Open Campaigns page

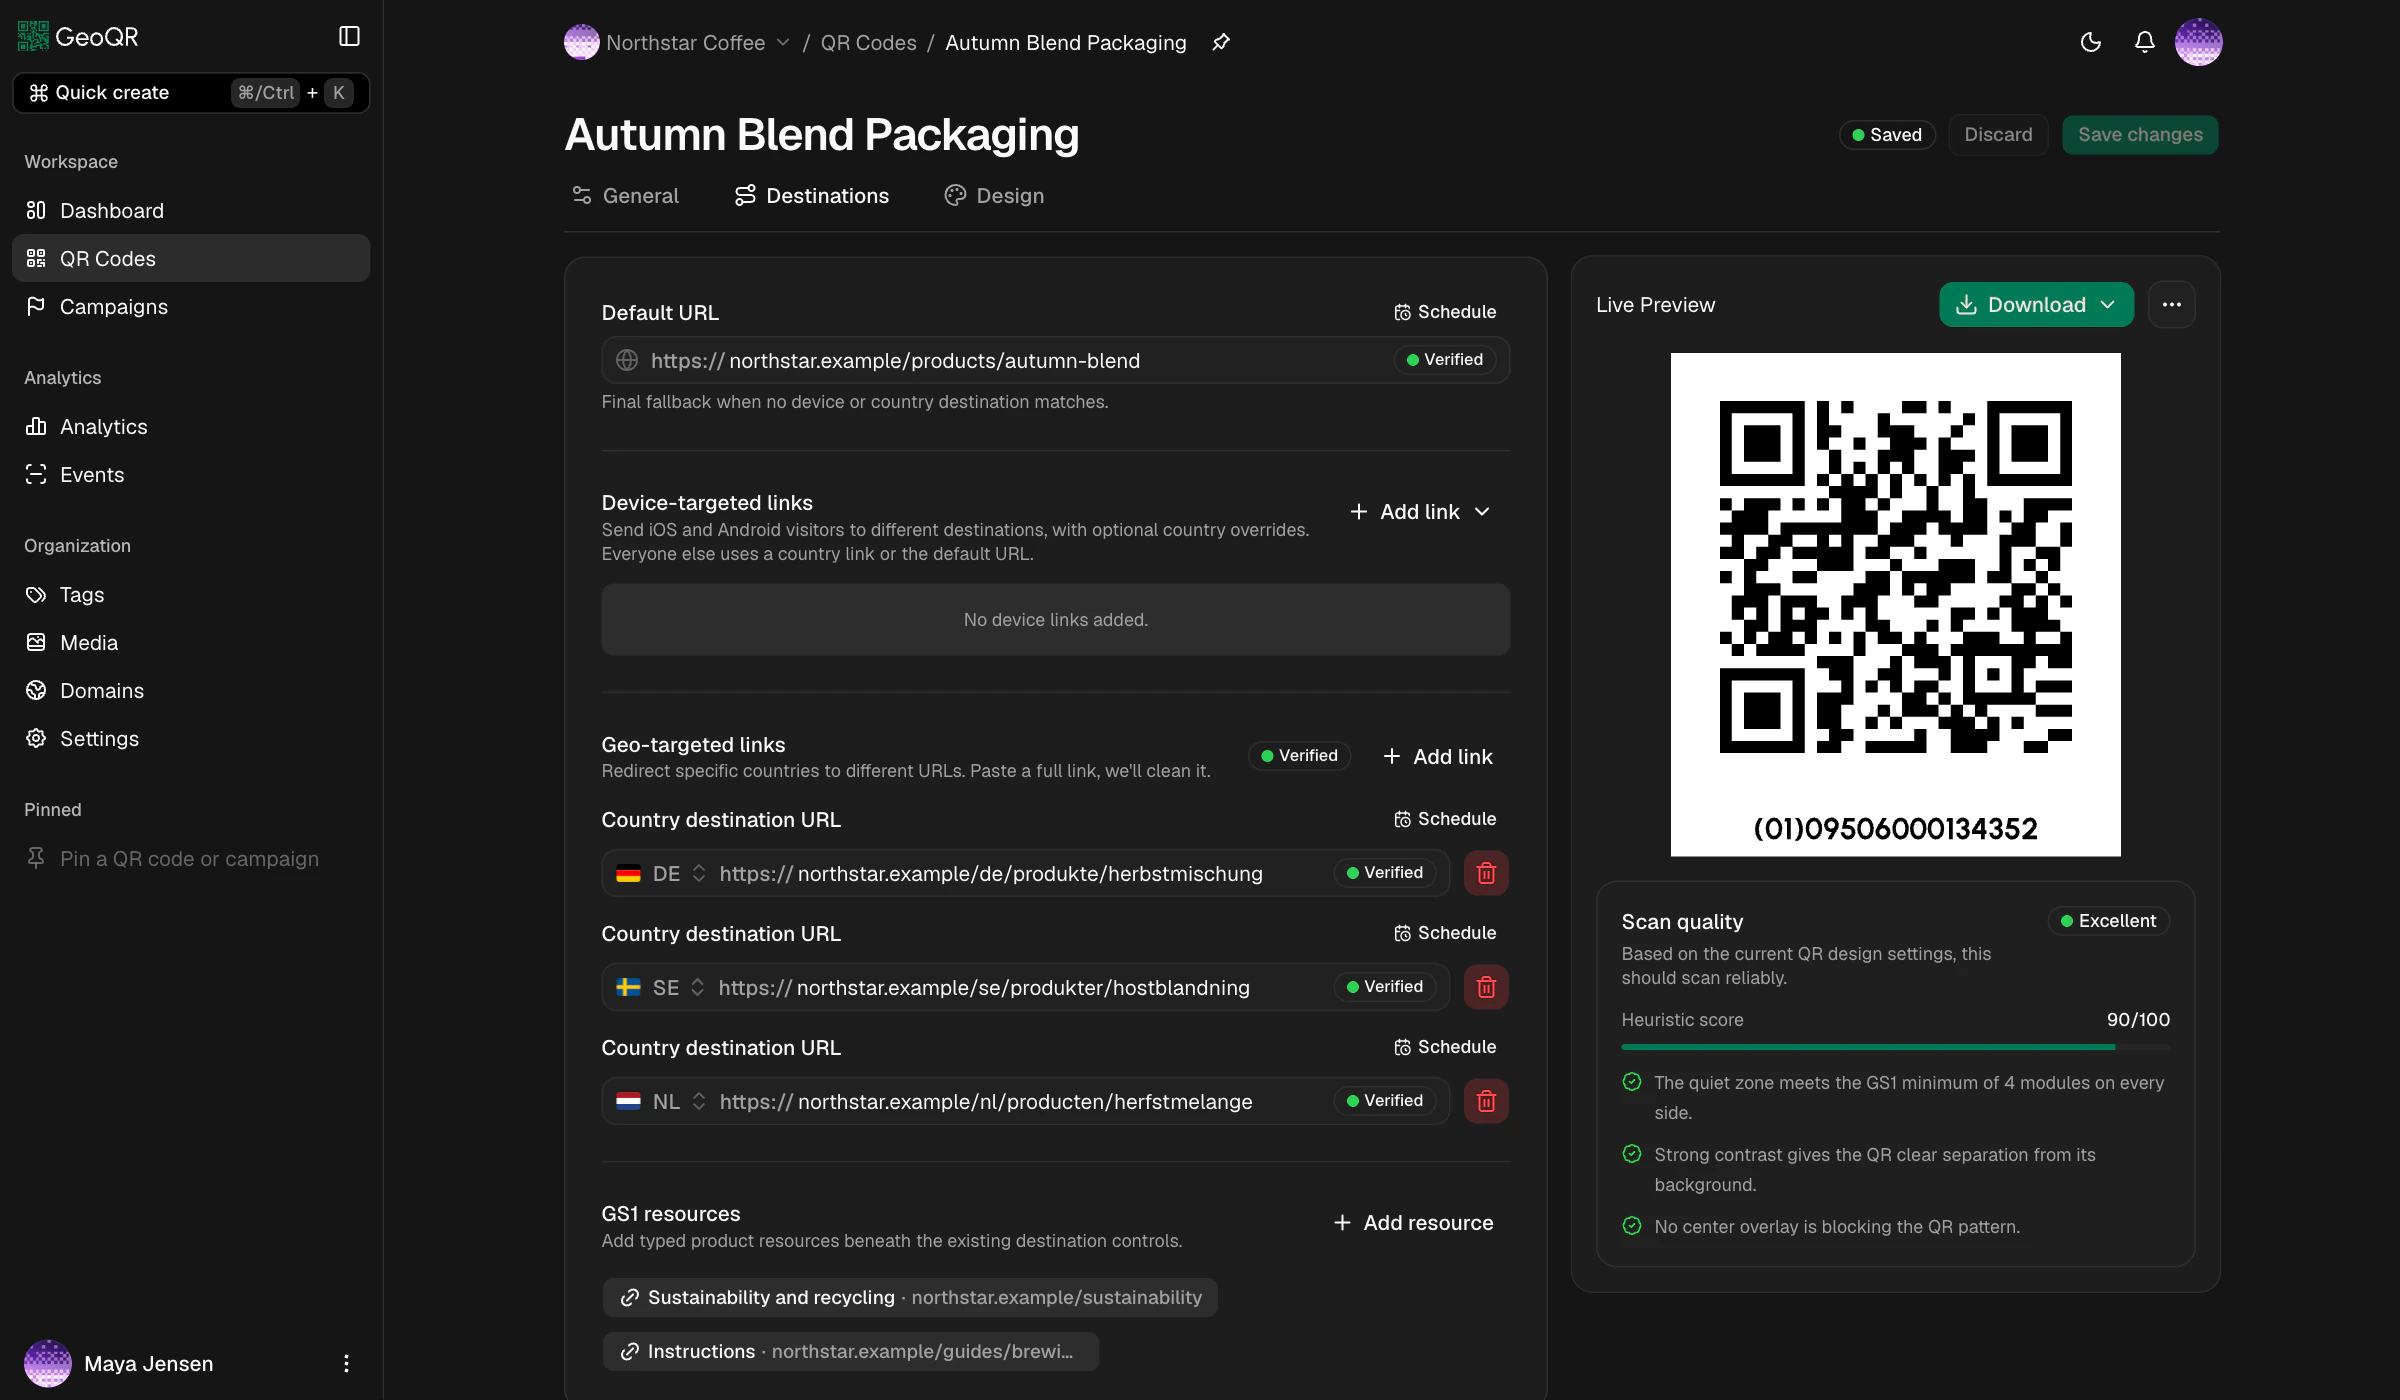(x=191, y=306)
